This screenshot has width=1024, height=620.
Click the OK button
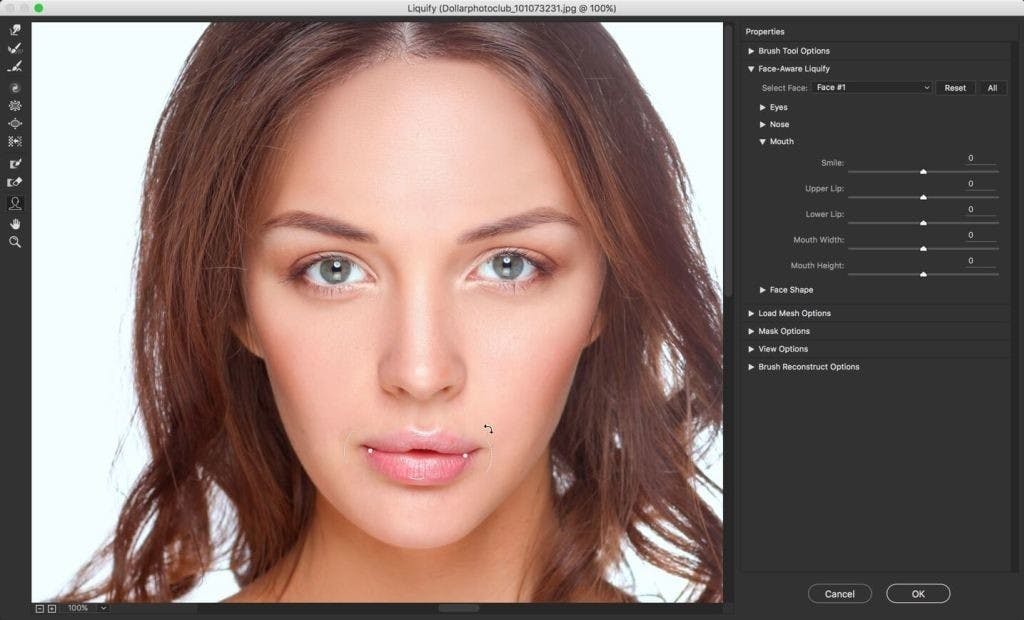click(918, 594)
